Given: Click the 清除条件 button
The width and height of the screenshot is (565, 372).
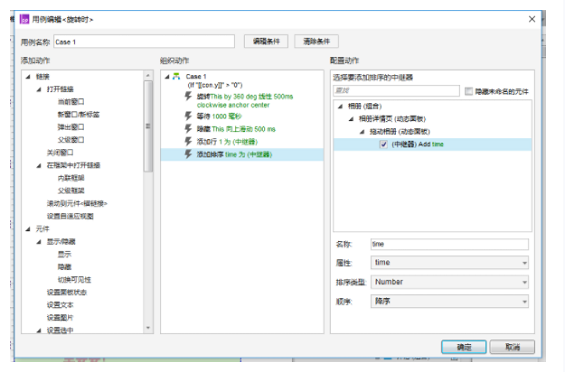Looking at the screenshot, I should point(316,41).
